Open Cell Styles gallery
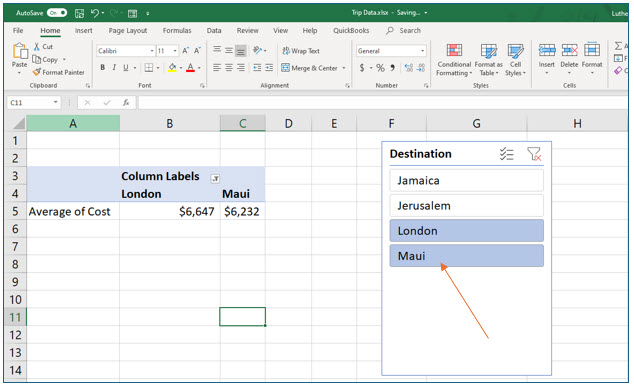 point(516,59)
